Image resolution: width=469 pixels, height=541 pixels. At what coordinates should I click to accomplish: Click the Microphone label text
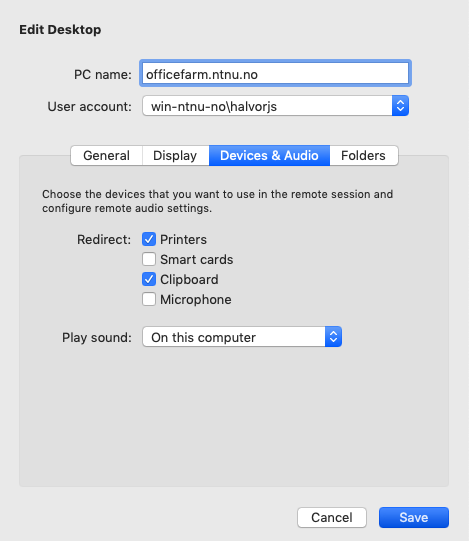click(196, 299)
